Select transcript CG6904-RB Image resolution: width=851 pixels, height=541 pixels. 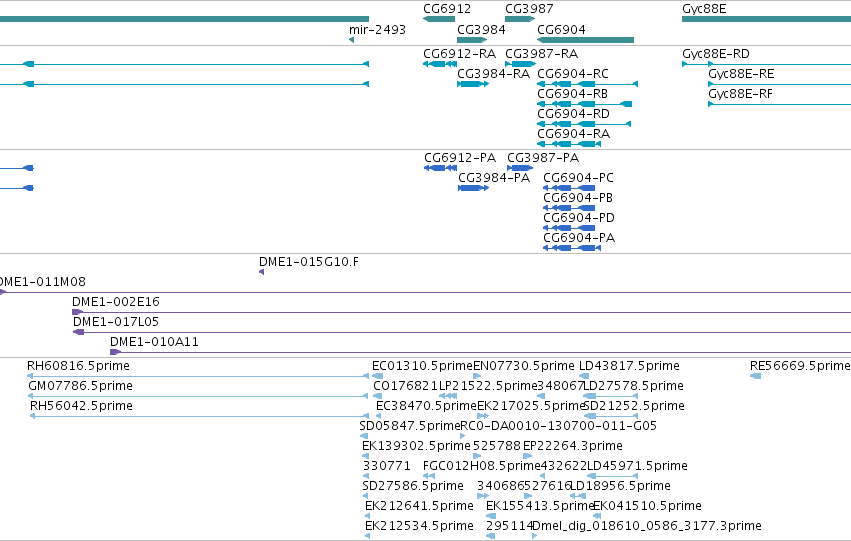pos(585,104)
